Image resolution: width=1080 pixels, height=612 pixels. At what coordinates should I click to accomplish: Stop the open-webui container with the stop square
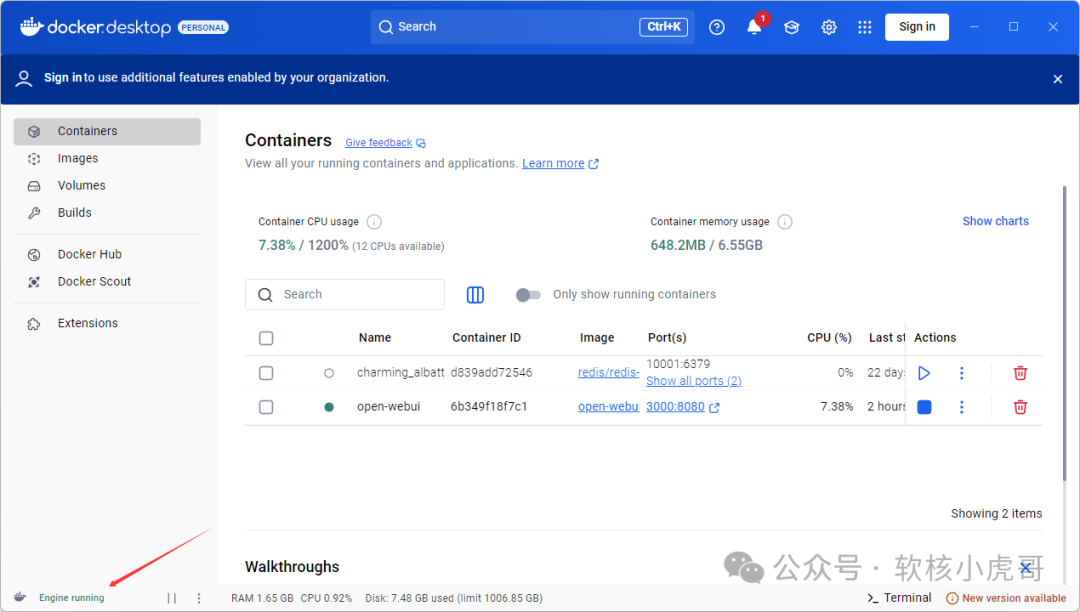point(924,407)
